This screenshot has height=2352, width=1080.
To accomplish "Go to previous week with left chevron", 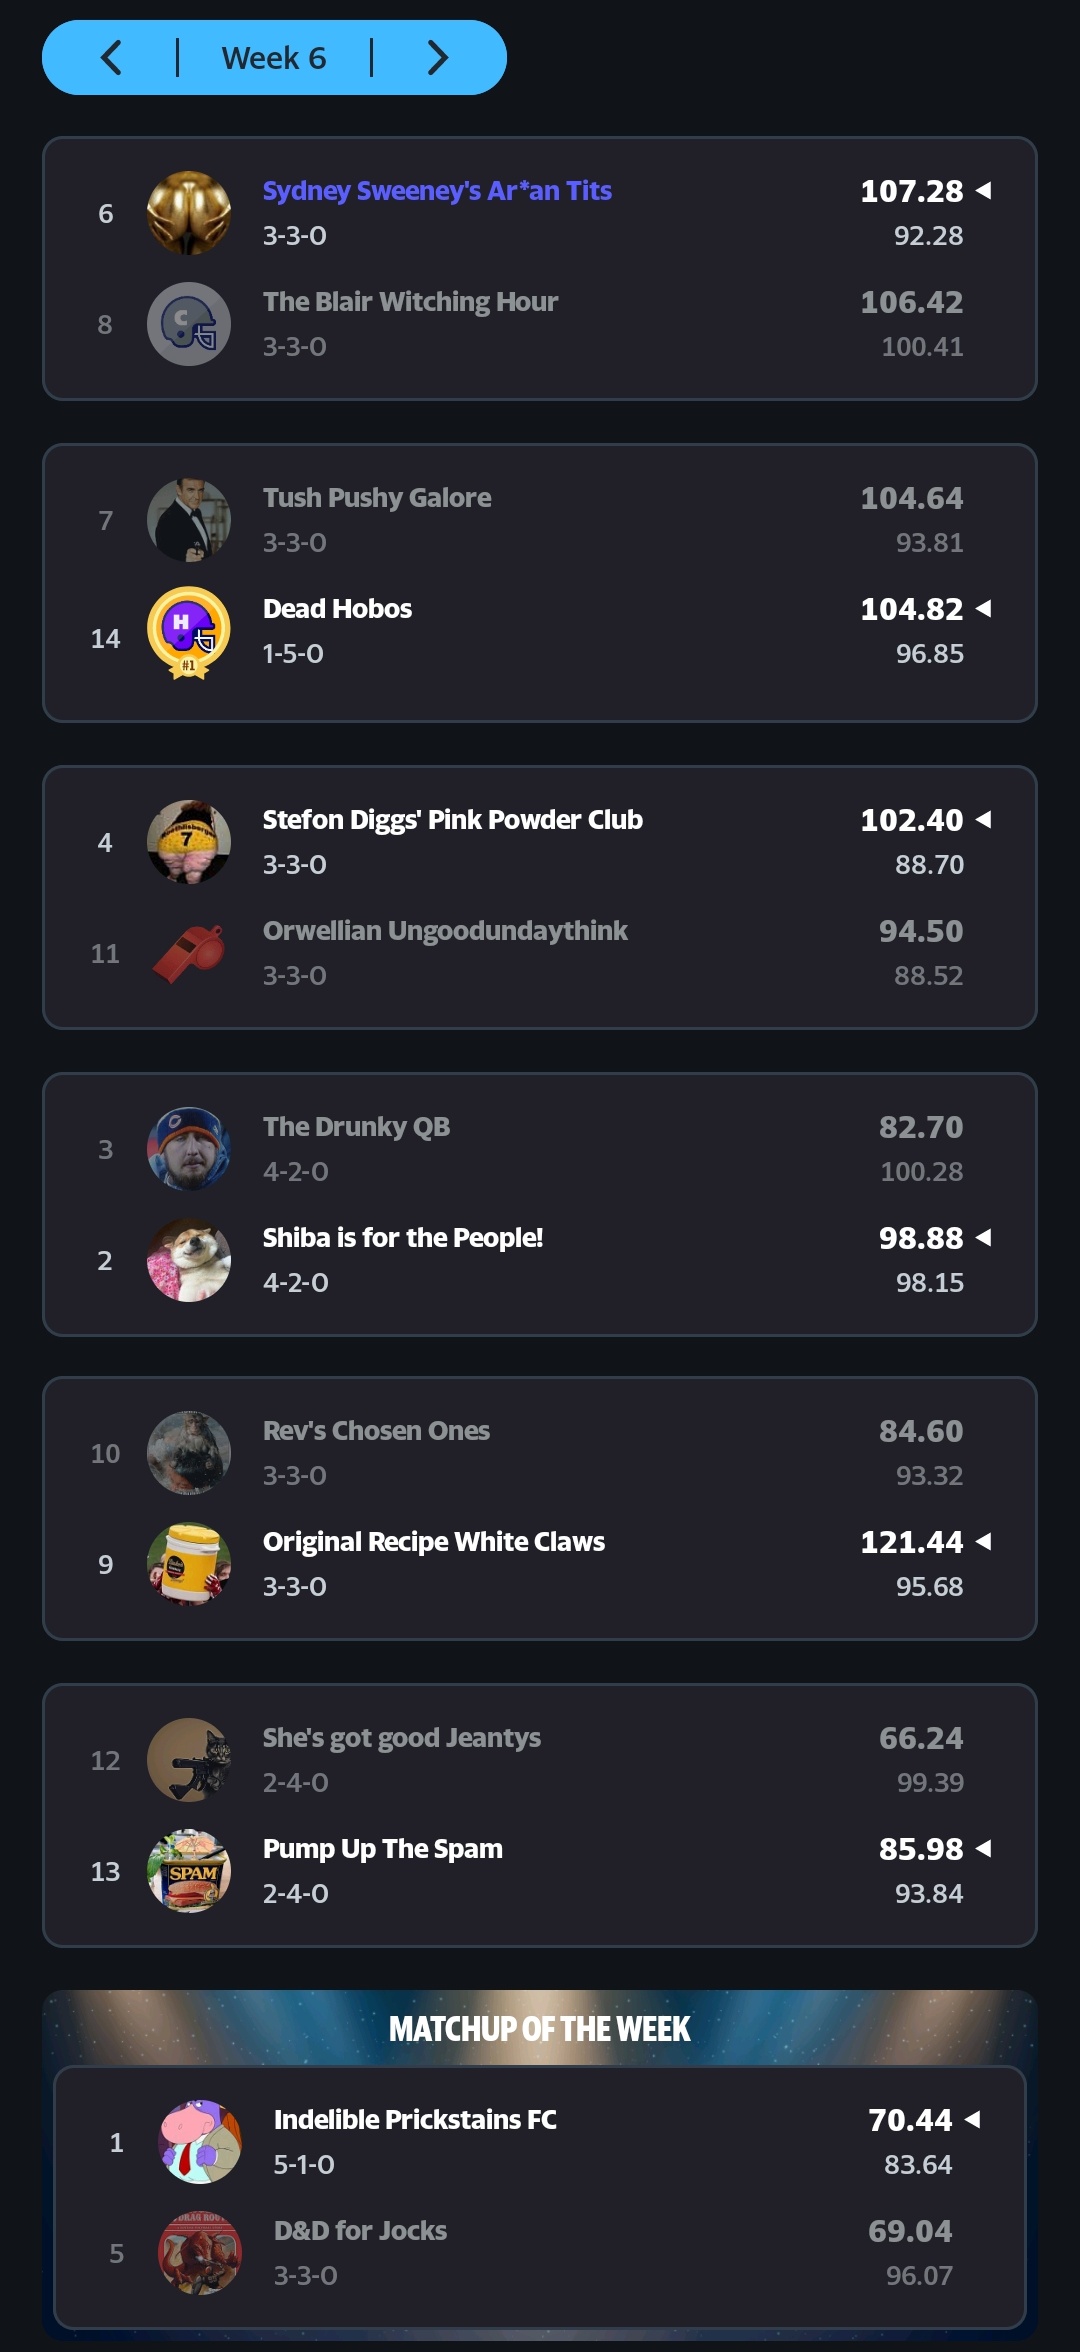I will click(x=111, y=58).
